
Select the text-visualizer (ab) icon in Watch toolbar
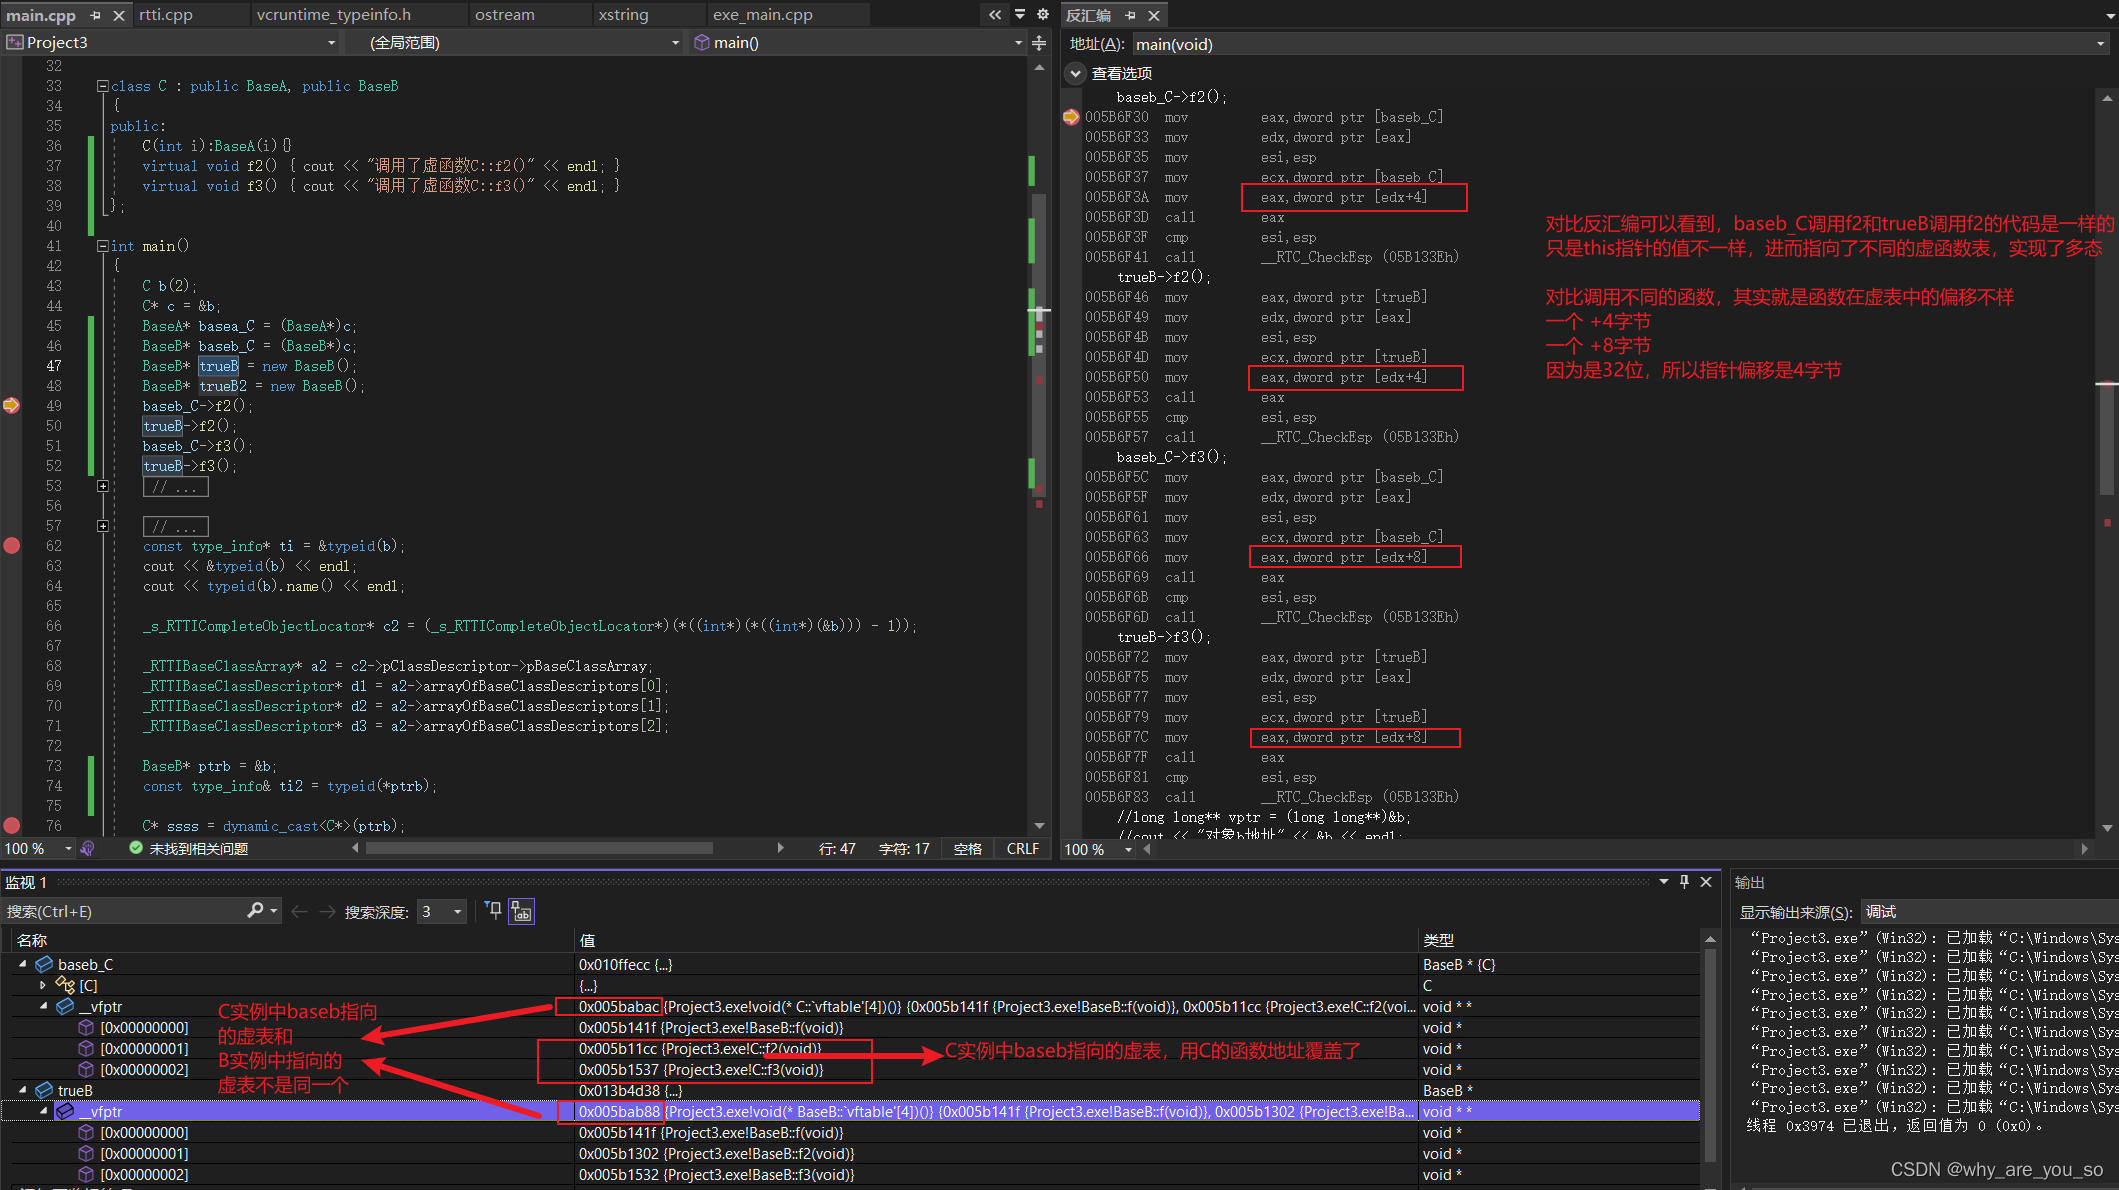(x=521, y=911)
